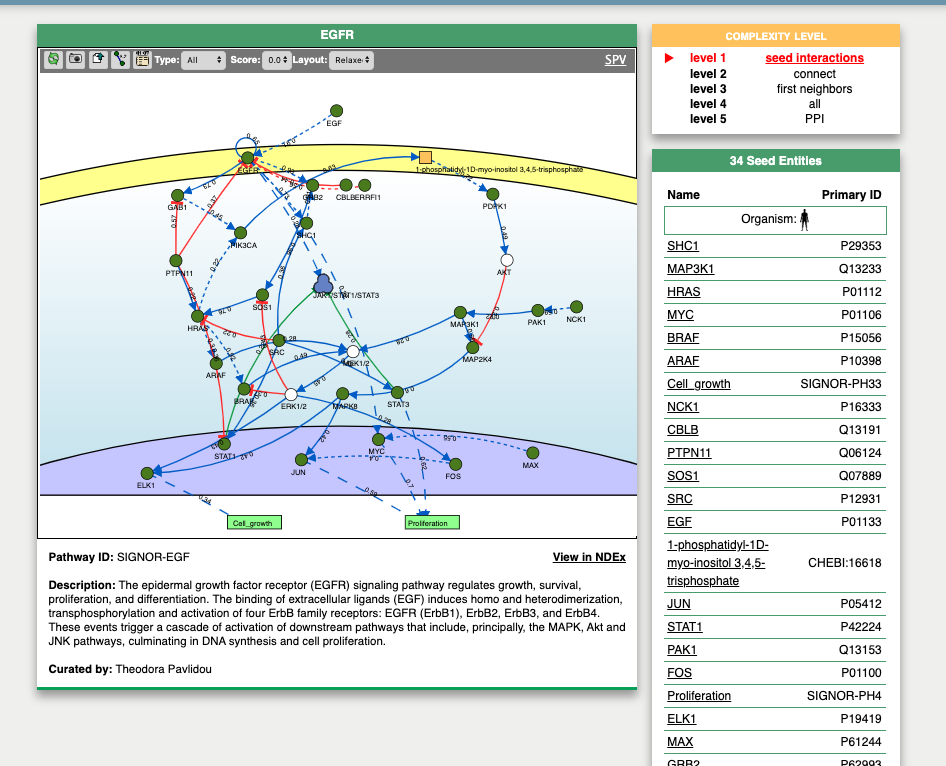Viewport: 946px width, 766px height.
Task: Toggle the edge score display icon
Action: pyautogui.click(x=121, y=59)
